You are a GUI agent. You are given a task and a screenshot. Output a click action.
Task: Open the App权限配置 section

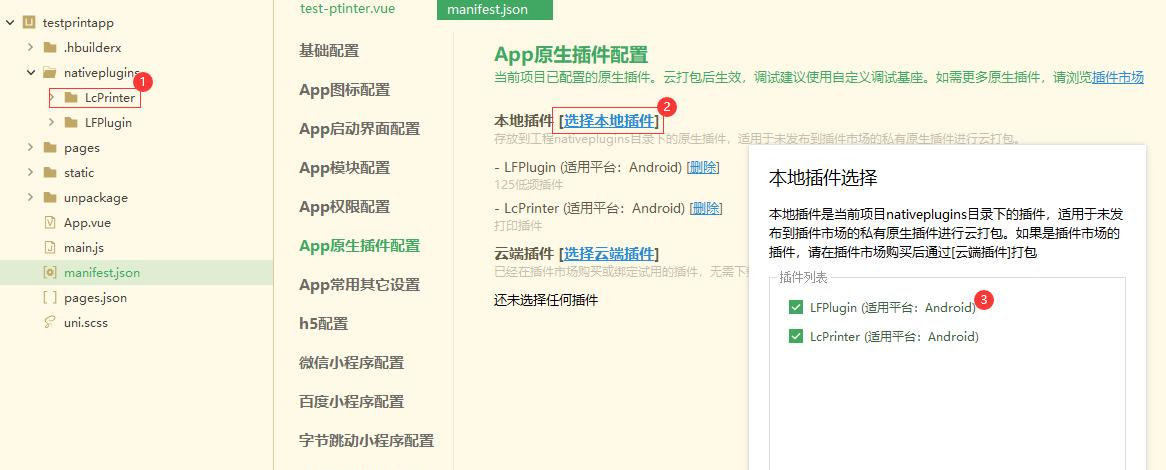tap(344, 206)
